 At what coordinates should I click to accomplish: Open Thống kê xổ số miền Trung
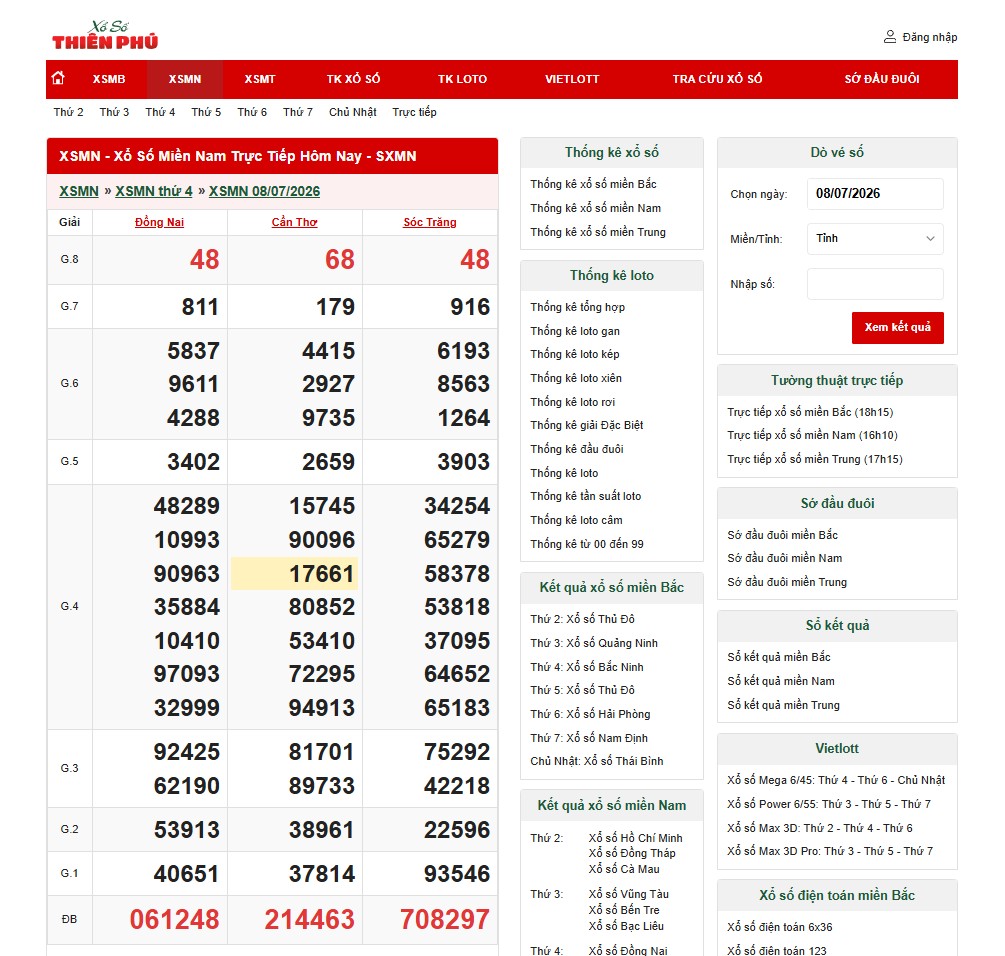tap(597, 232)
